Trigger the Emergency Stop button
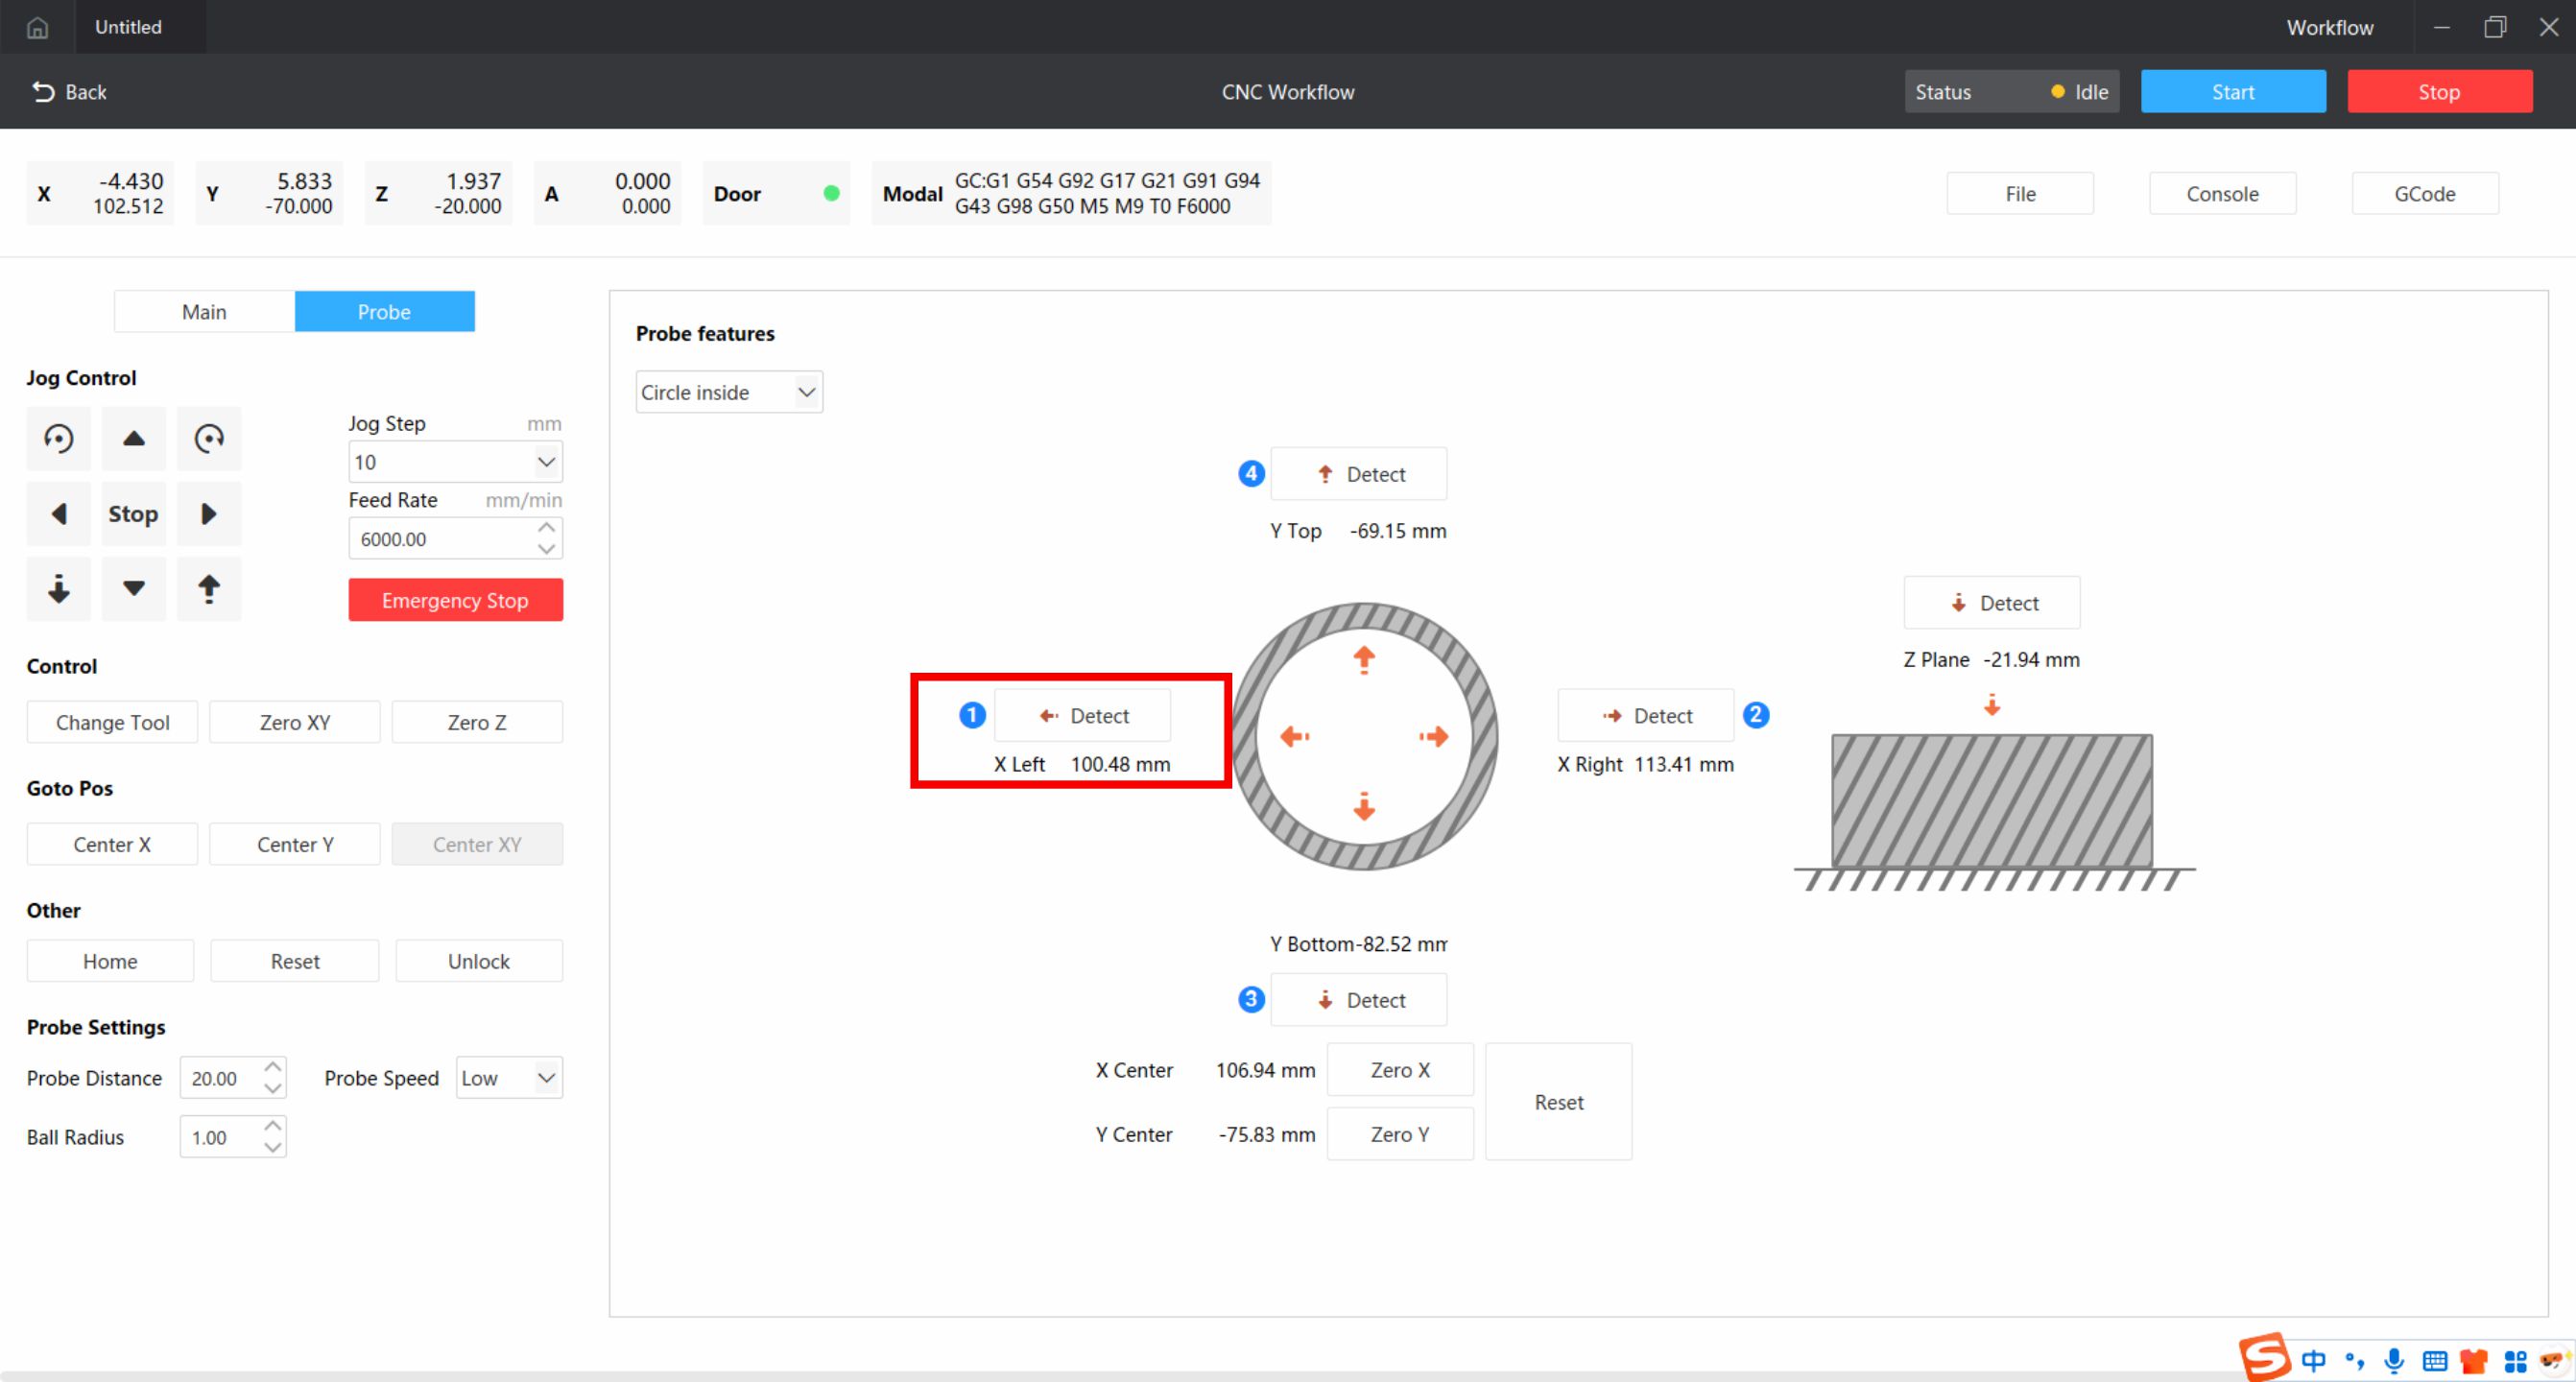The image size is (2576, 1382). (455, 599)
